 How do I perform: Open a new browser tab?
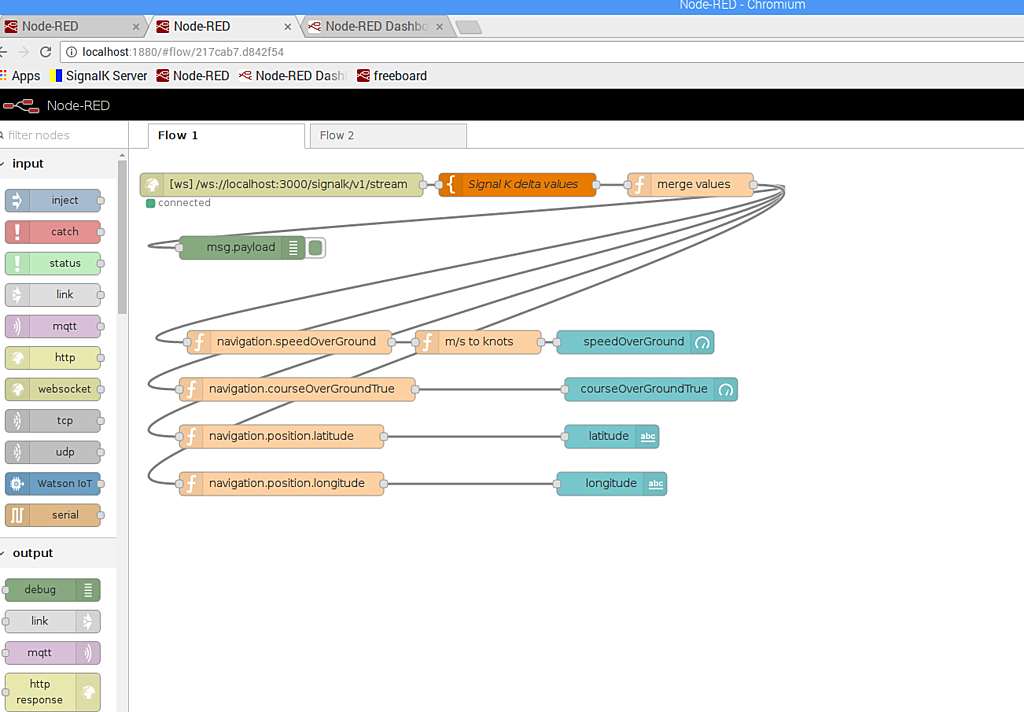tap(469, 27)
